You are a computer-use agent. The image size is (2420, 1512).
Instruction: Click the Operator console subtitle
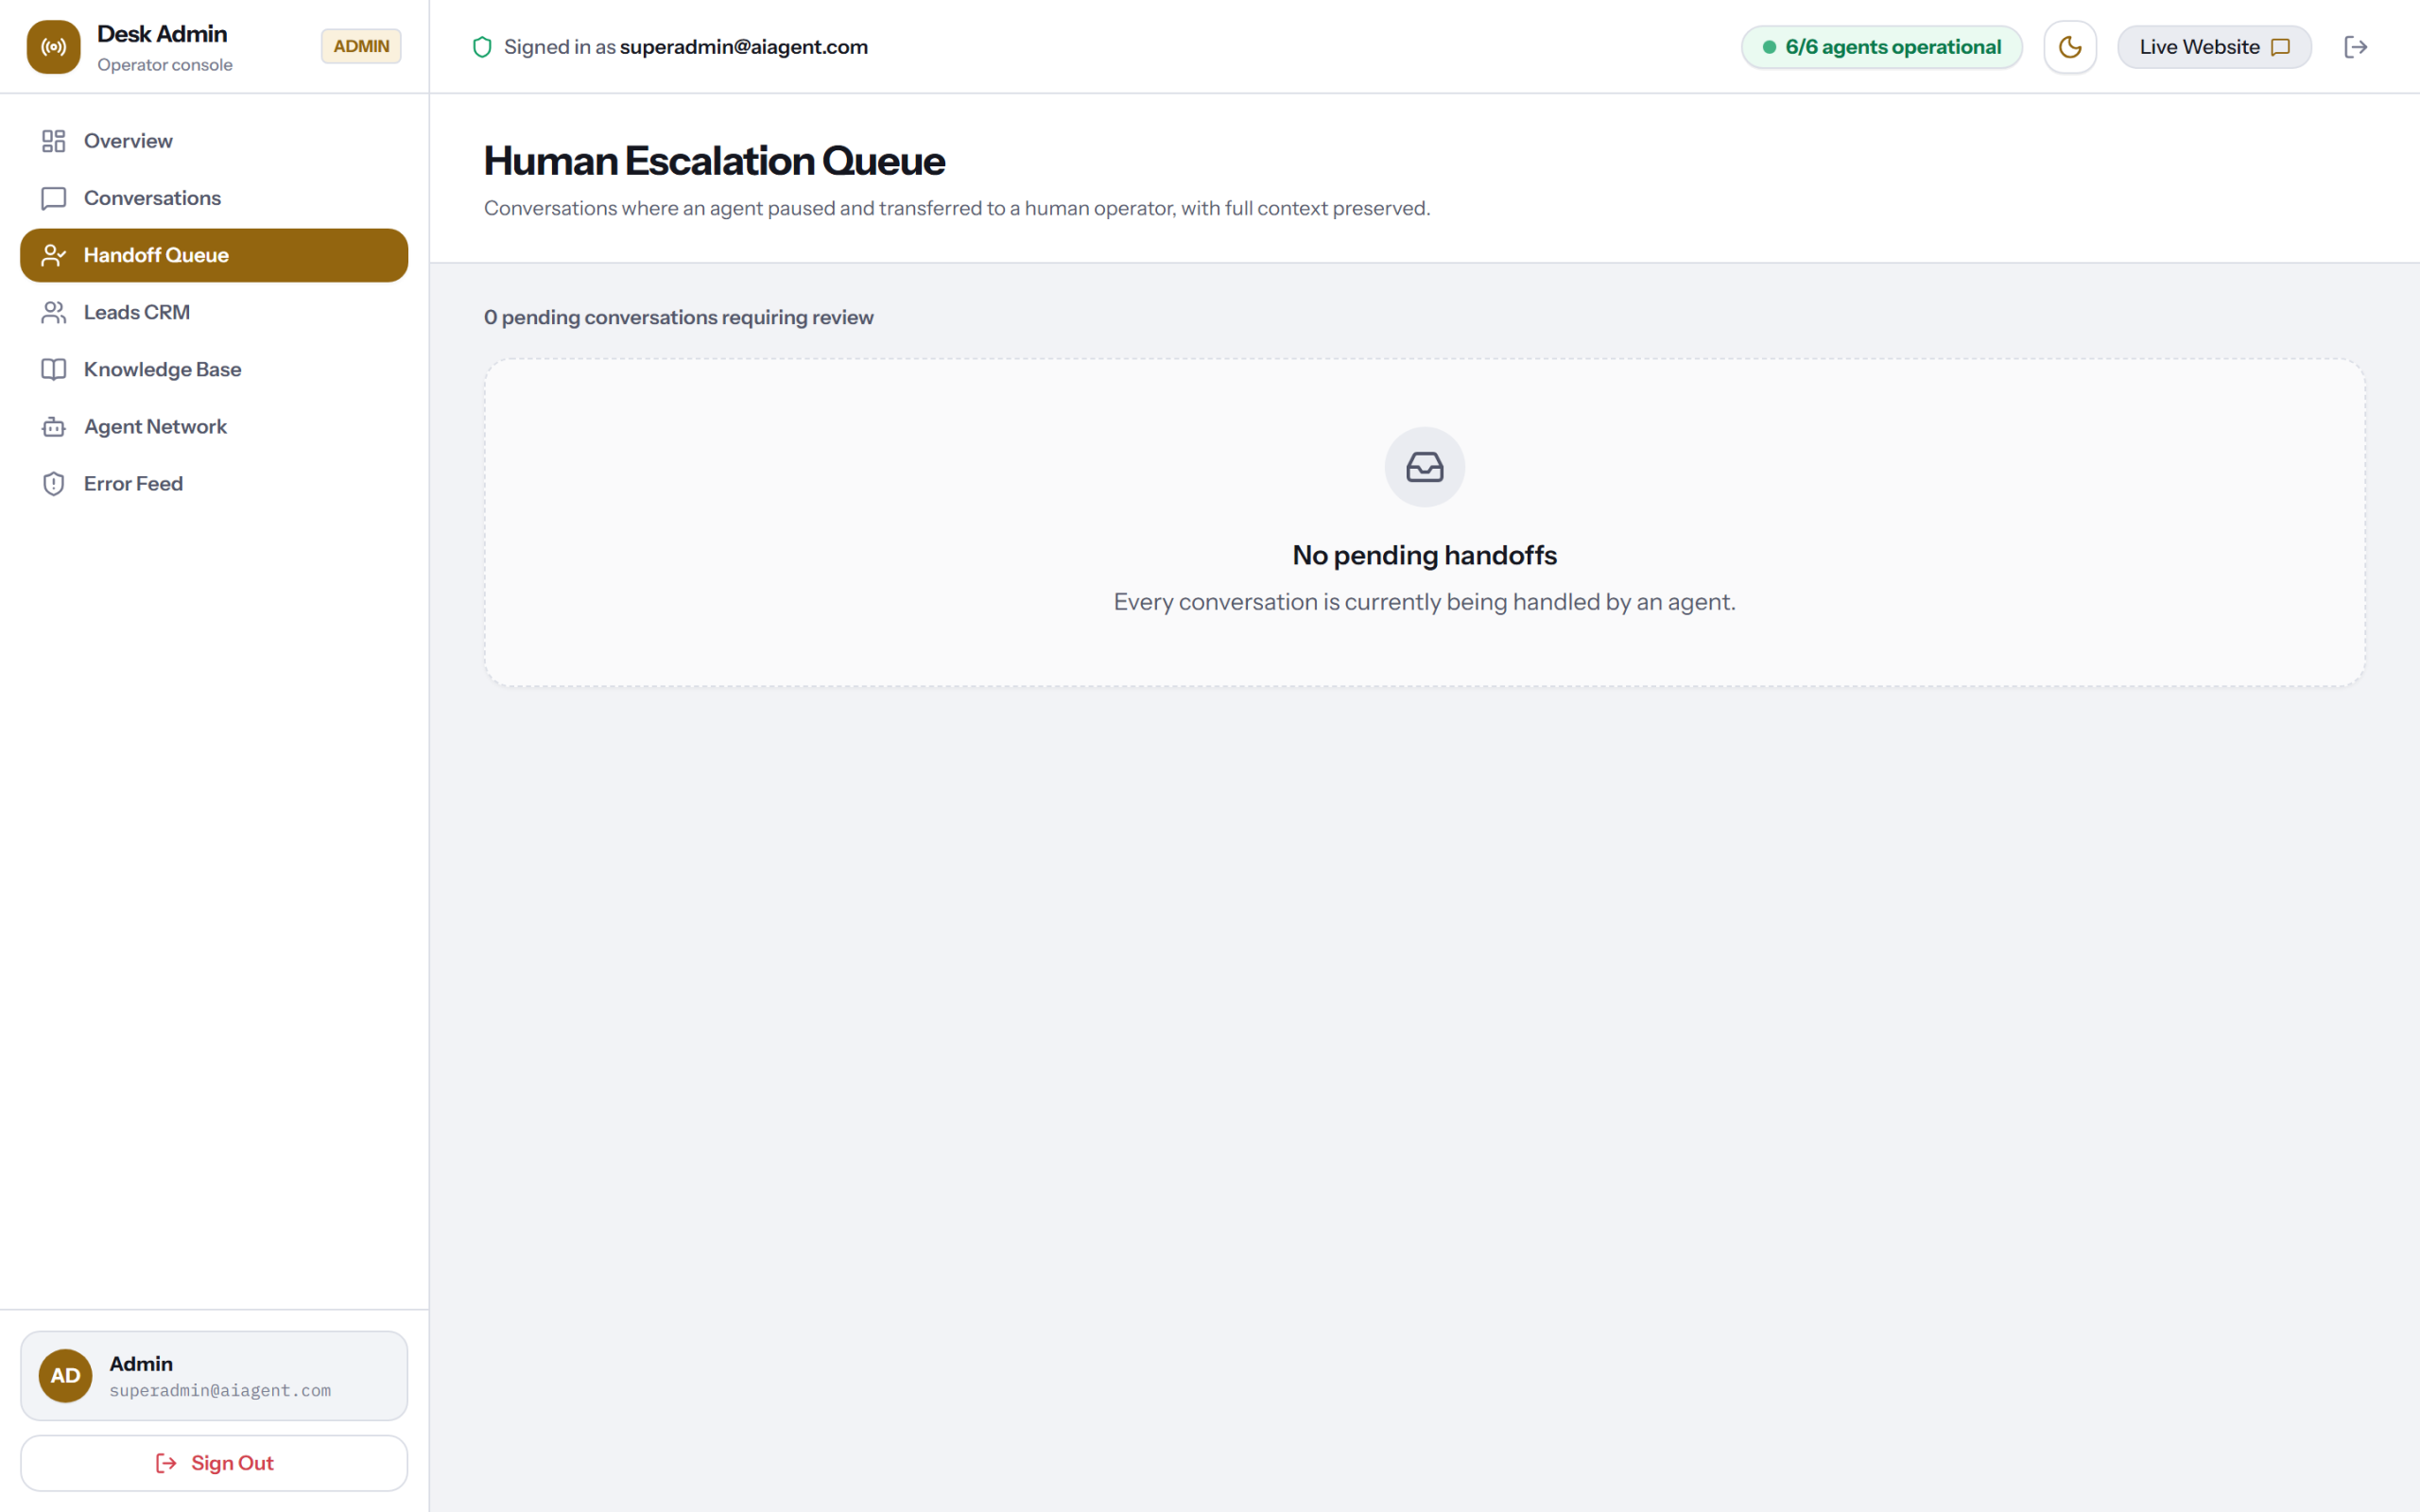pos(165,65)
